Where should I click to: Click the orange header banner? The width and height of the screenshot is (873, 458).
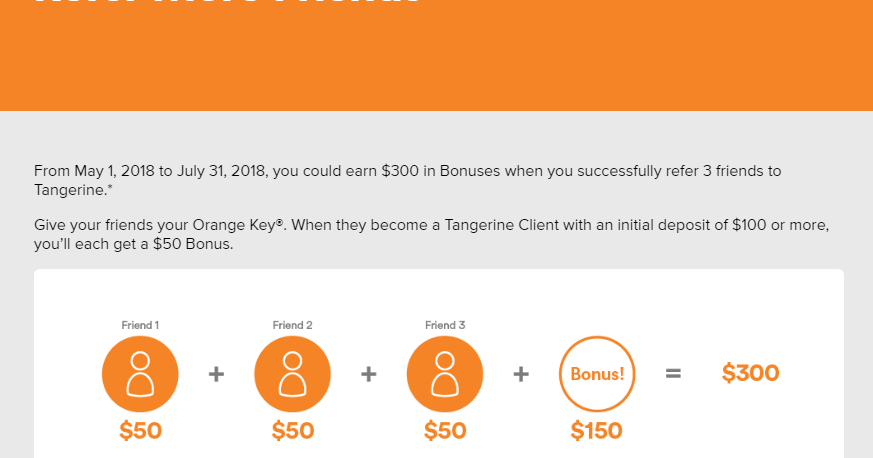pos(436,60)
